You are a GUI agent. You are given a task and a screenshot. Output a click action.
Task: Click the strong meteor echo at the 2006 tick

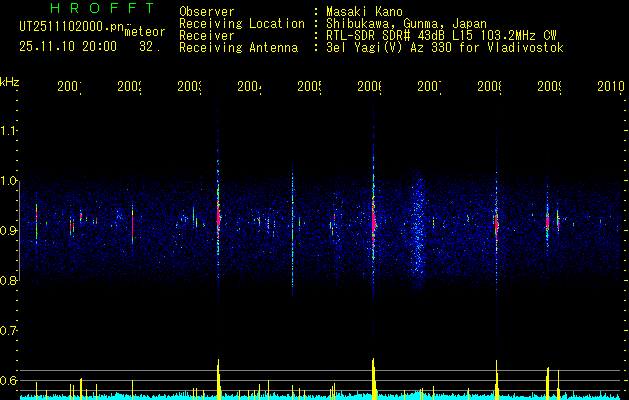click(x=373, y=223)
